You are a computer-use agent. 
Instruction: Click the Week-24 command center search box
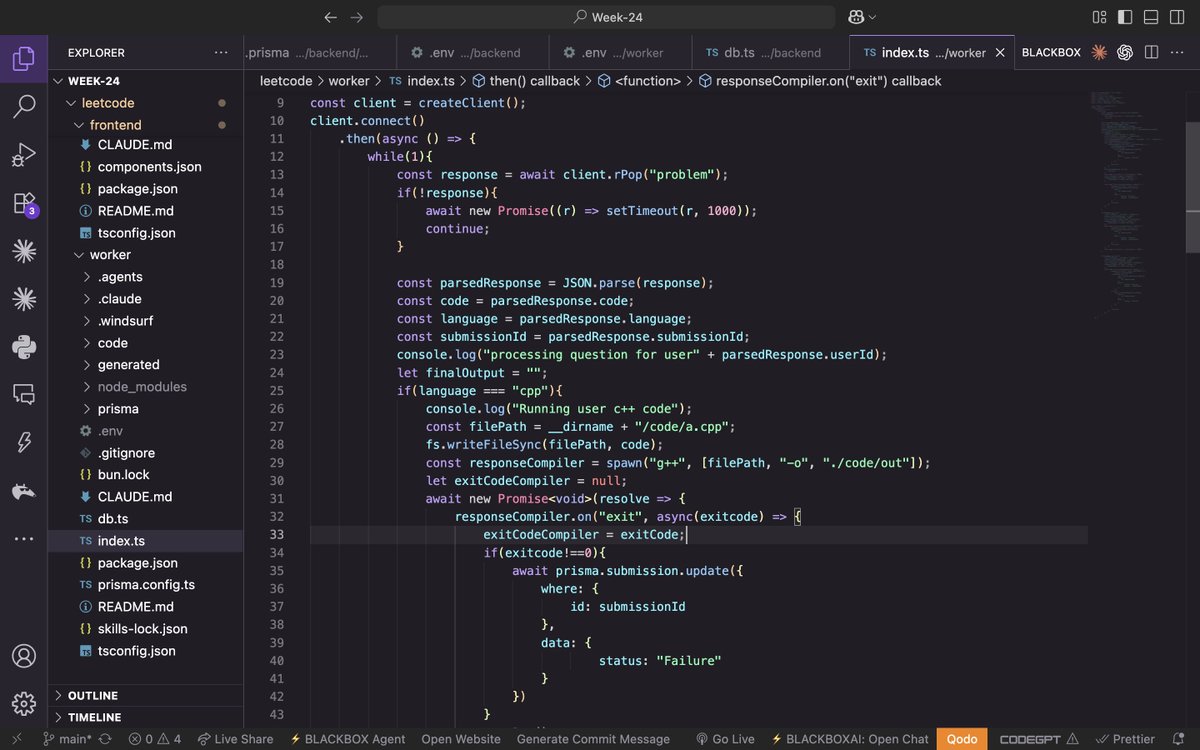[606, 17]
